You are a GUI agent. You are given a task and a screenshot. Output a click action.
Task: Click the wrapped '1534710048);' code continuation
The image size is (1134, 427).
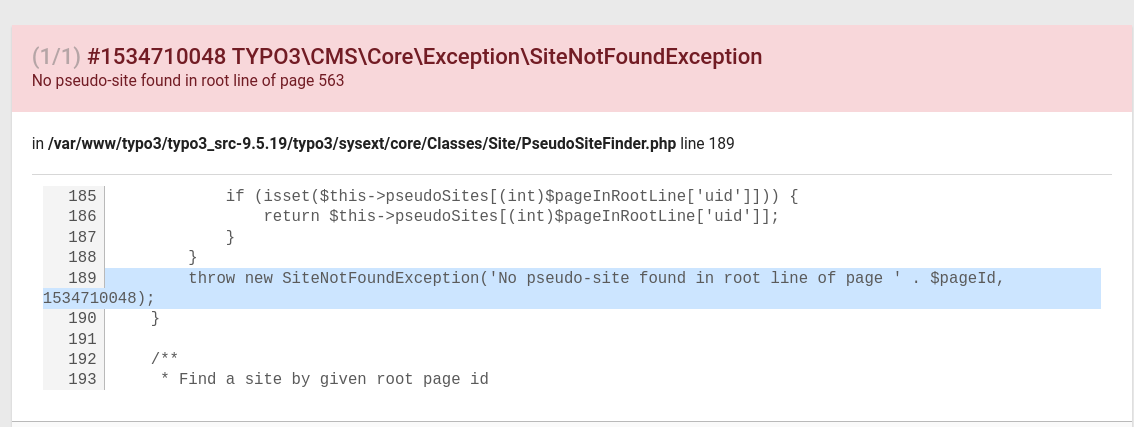click(x=99, y=298)
